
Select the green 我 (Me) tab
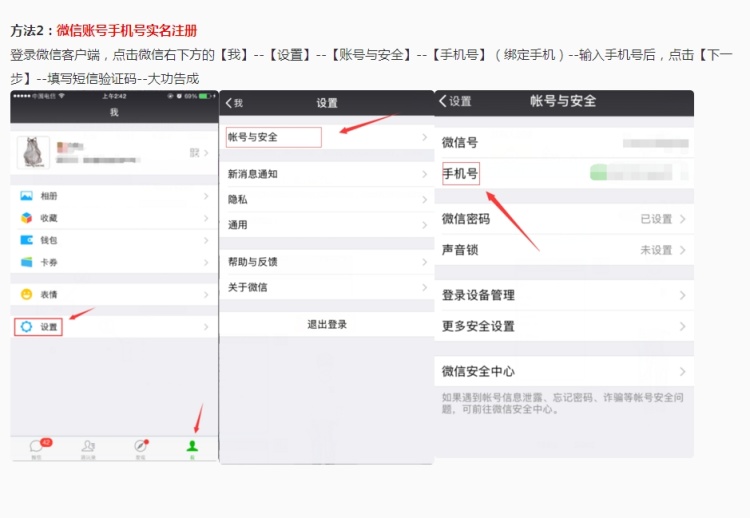click(x=192, y=447)
